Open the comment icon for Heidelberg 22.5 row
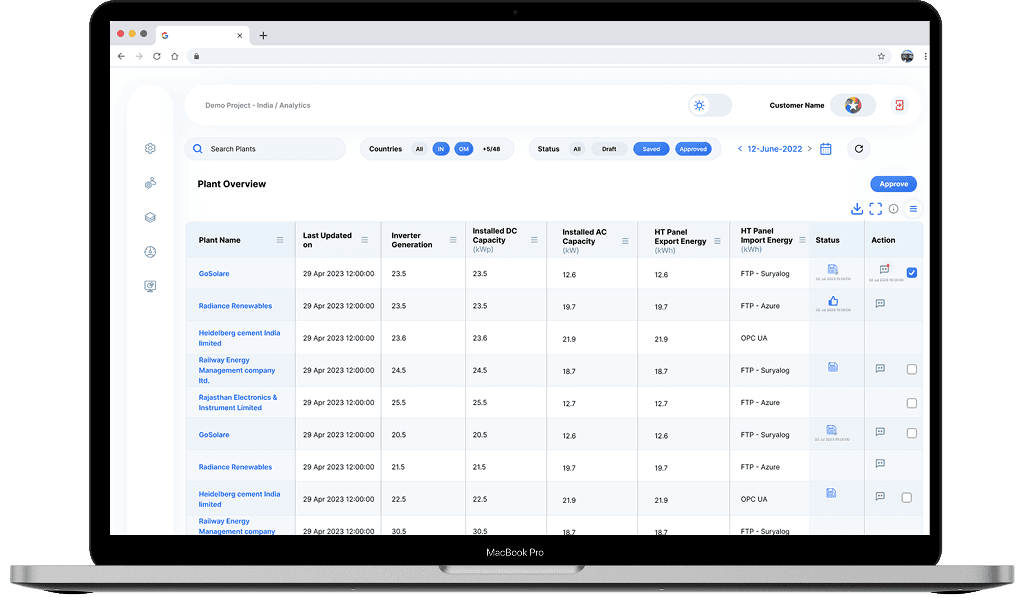Image resolution: width=1024 pixels, height=598 pixels. tap(880, 496)
